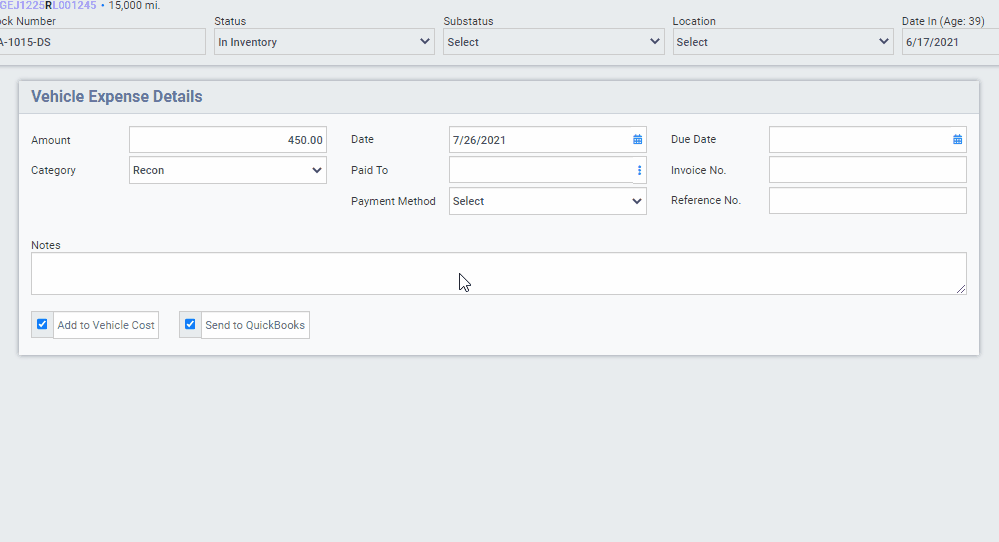Viewport: 999px width, 542px height.
Task: Open the Due Date calendar picker icon
Action: pos(957,139)
